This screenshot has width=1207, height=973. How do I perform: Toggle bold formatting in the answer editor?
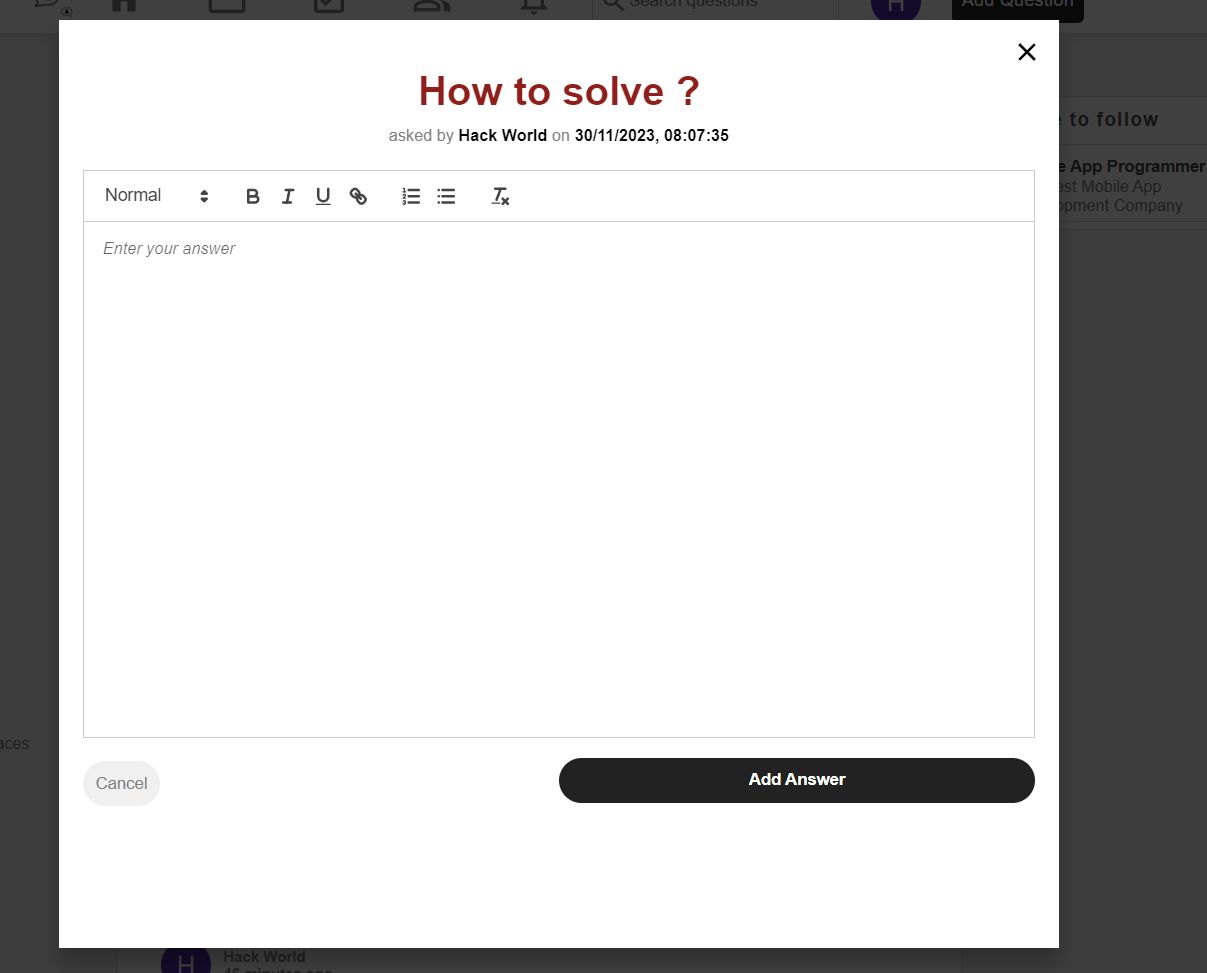point(253,196)
